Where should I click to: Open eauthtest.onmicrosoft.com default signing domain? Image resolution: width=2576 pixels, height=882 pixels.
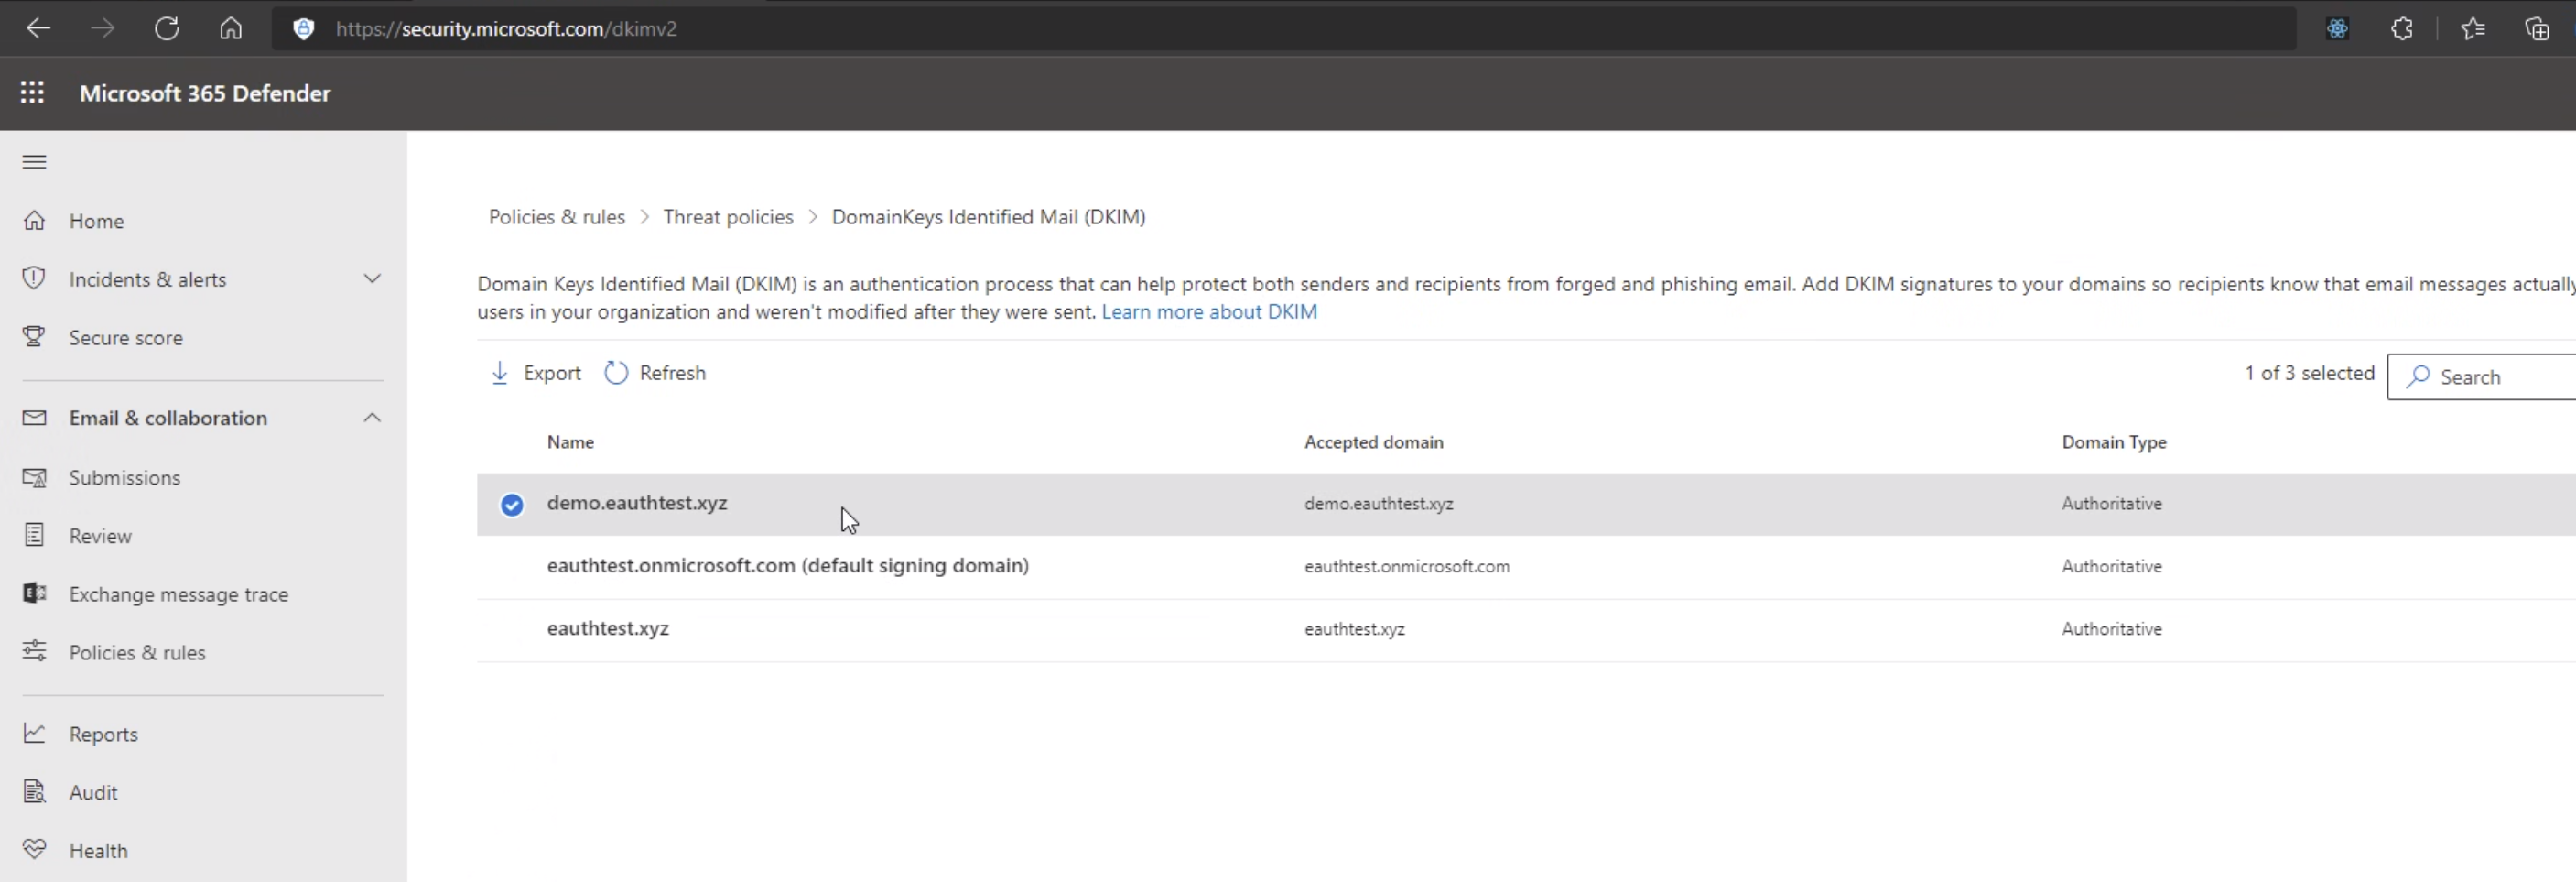(x=788, y=565)
